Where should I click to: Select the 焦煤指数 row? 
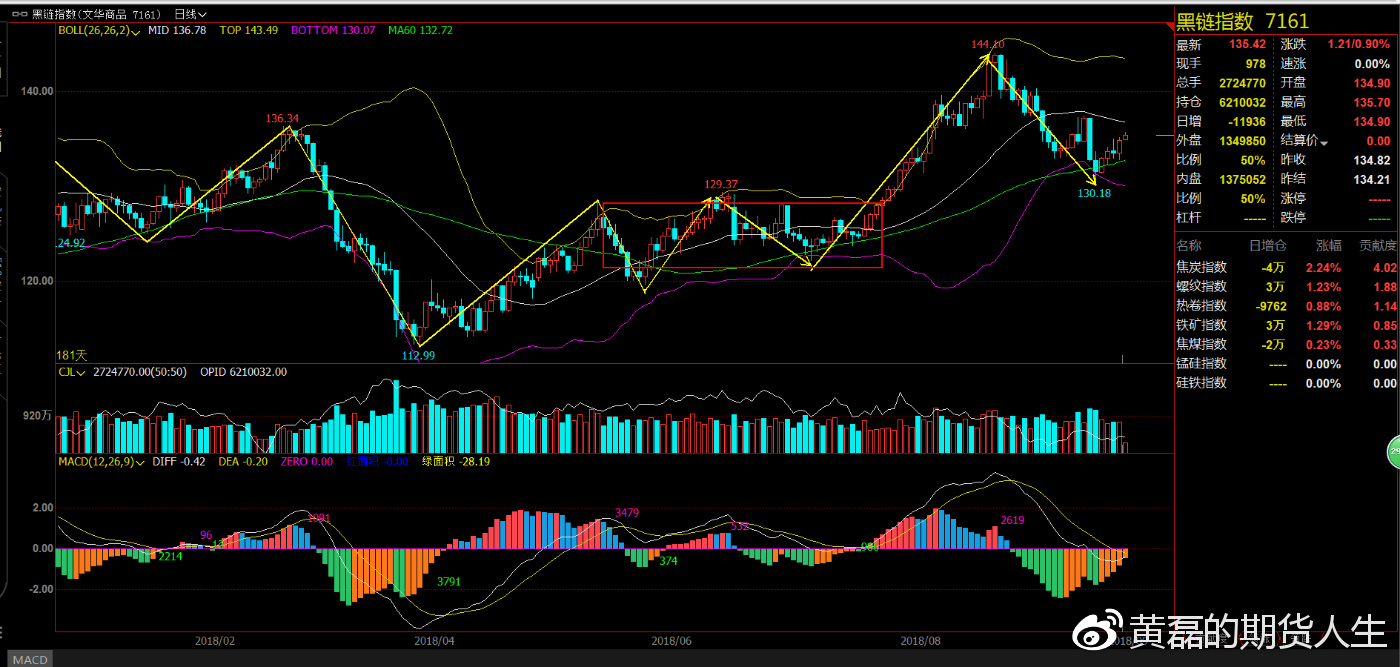click(1287, 344)
